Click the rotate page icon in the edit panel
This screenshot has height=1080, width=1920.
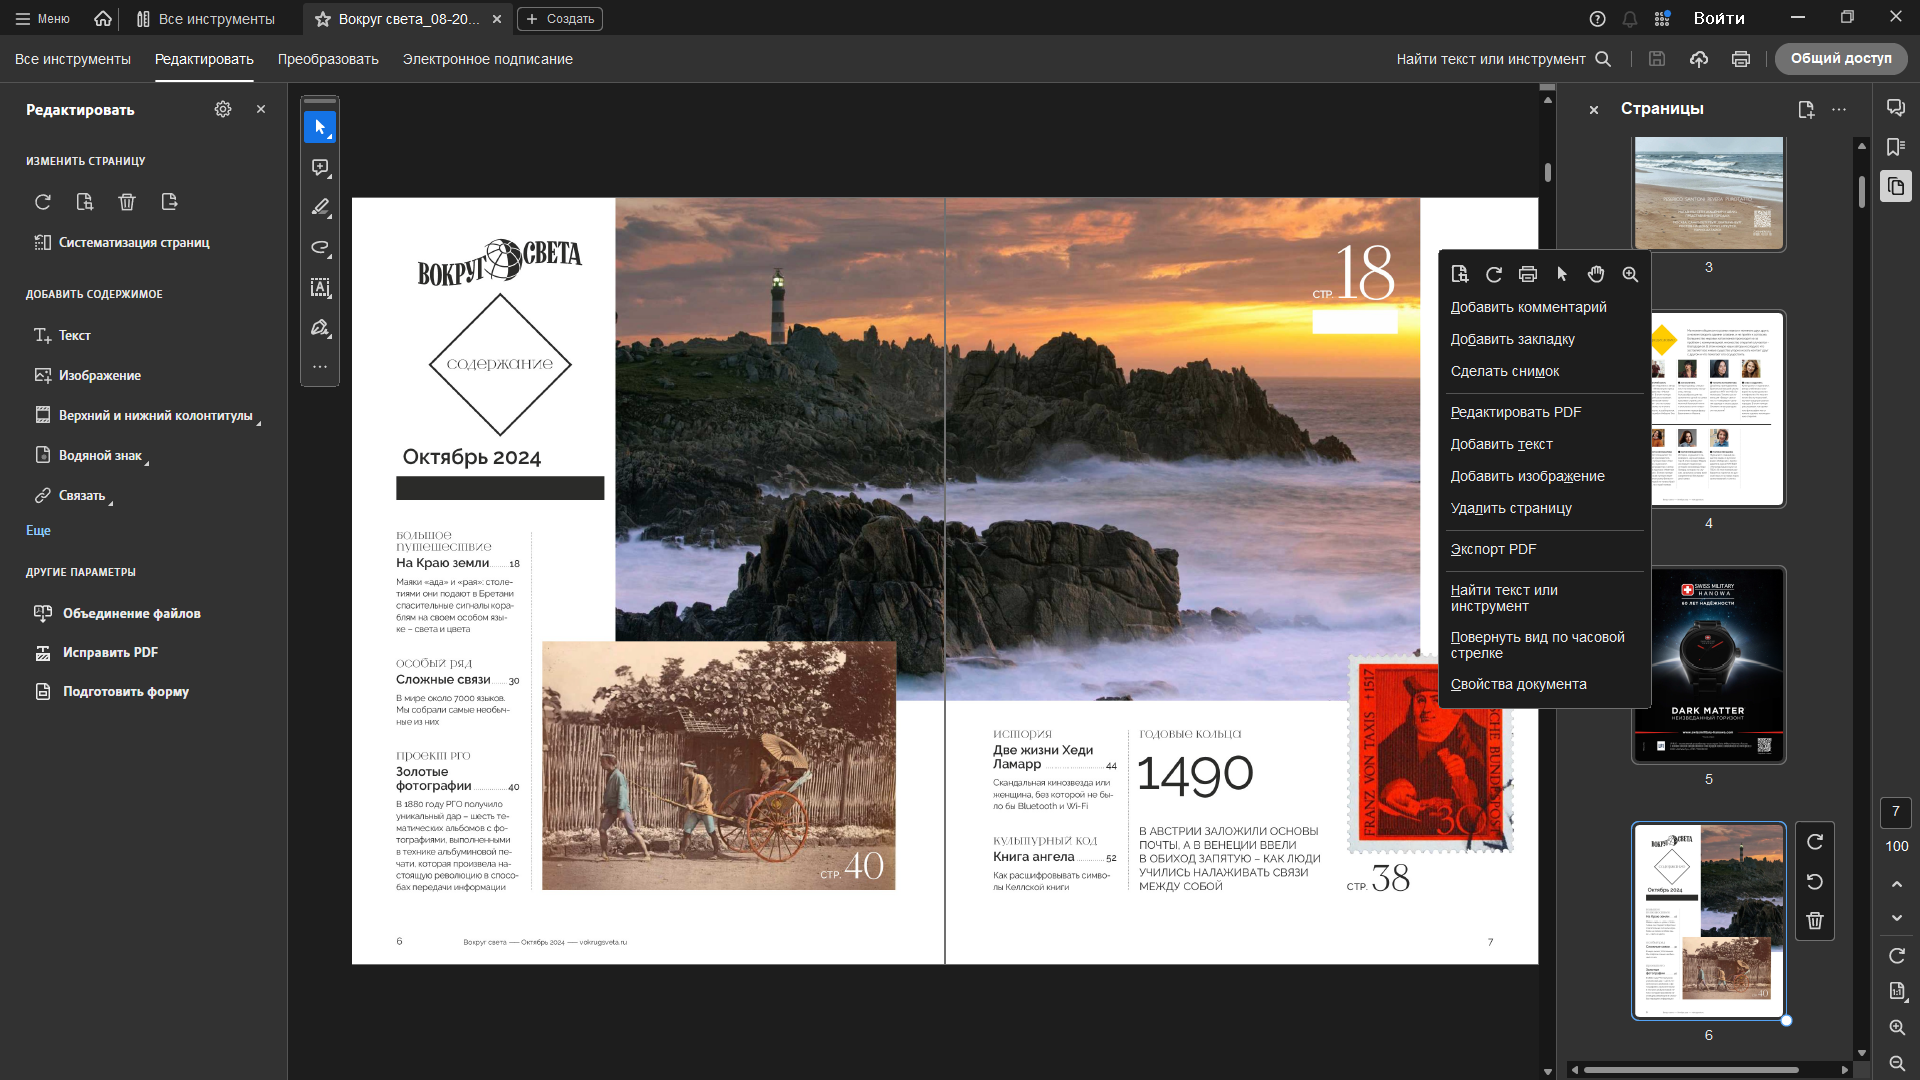point(43,202)
